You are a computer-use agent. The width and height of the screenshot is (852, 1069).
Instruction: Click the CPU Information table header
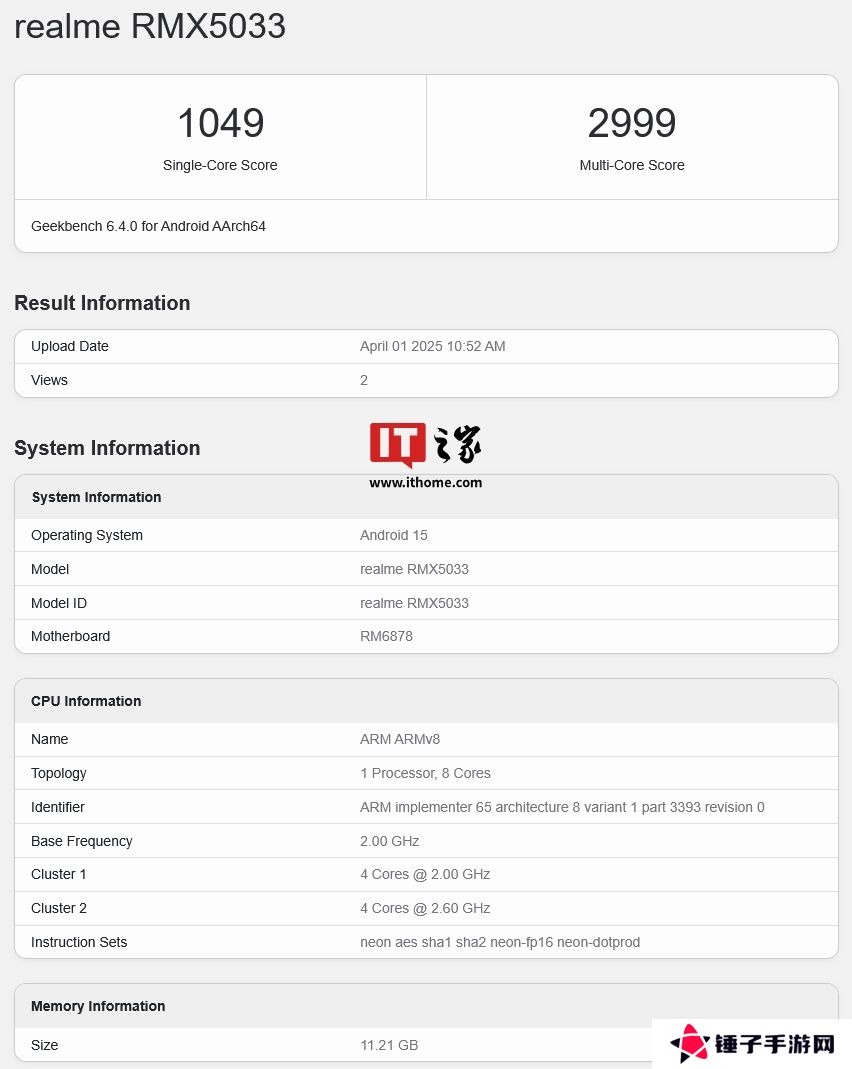tap(86, 701)
